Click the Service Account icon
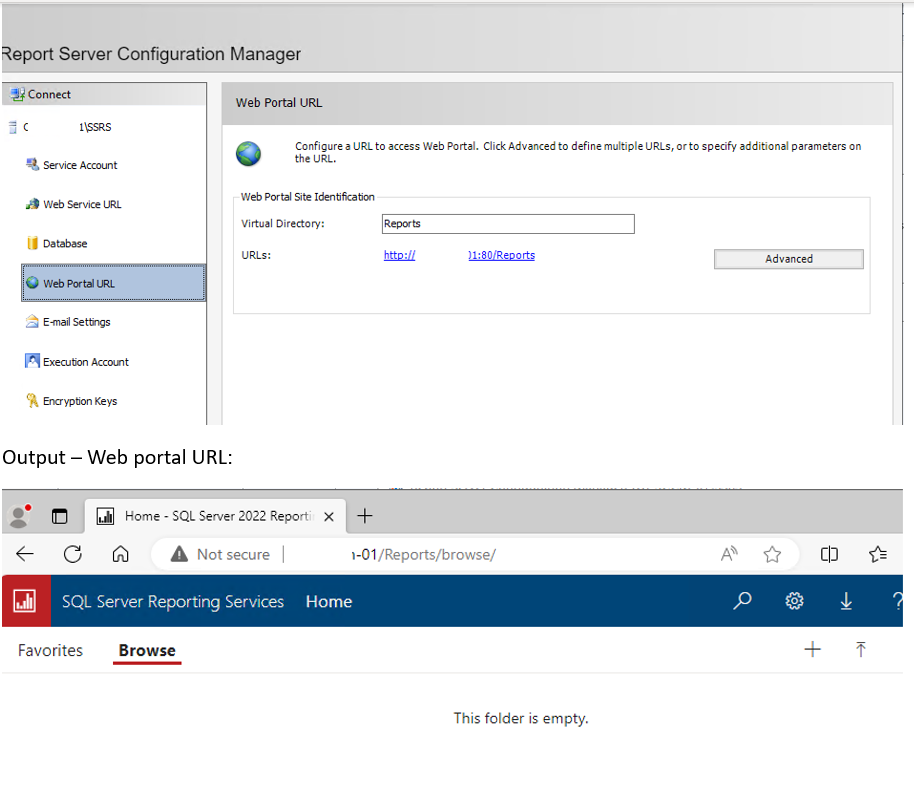This screenshot has height=798, width=914. 32,165
